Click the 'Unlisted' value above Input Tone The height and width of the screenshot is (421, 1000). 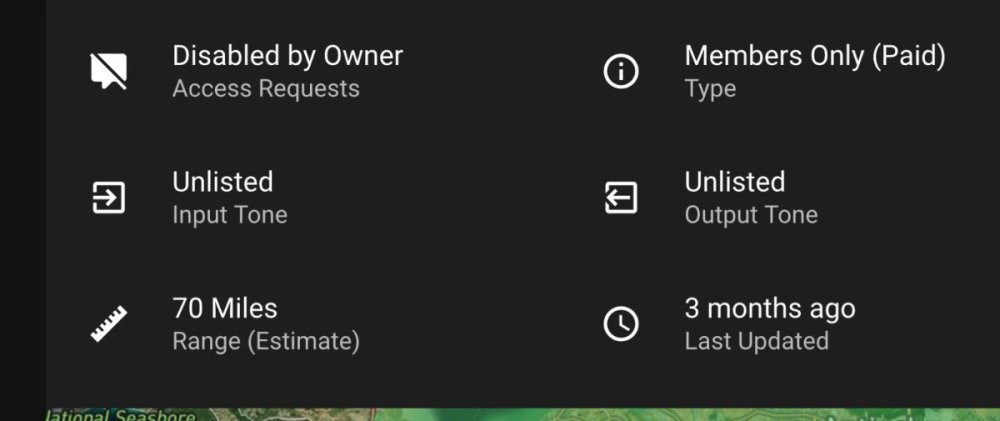(222, 182)
